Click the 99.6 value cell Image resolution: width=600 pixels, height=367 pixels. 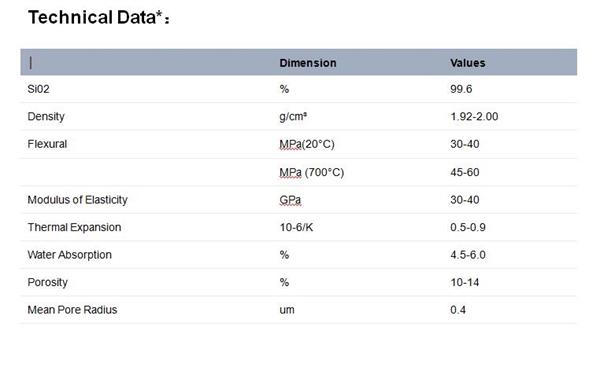(x=461, y=89)
